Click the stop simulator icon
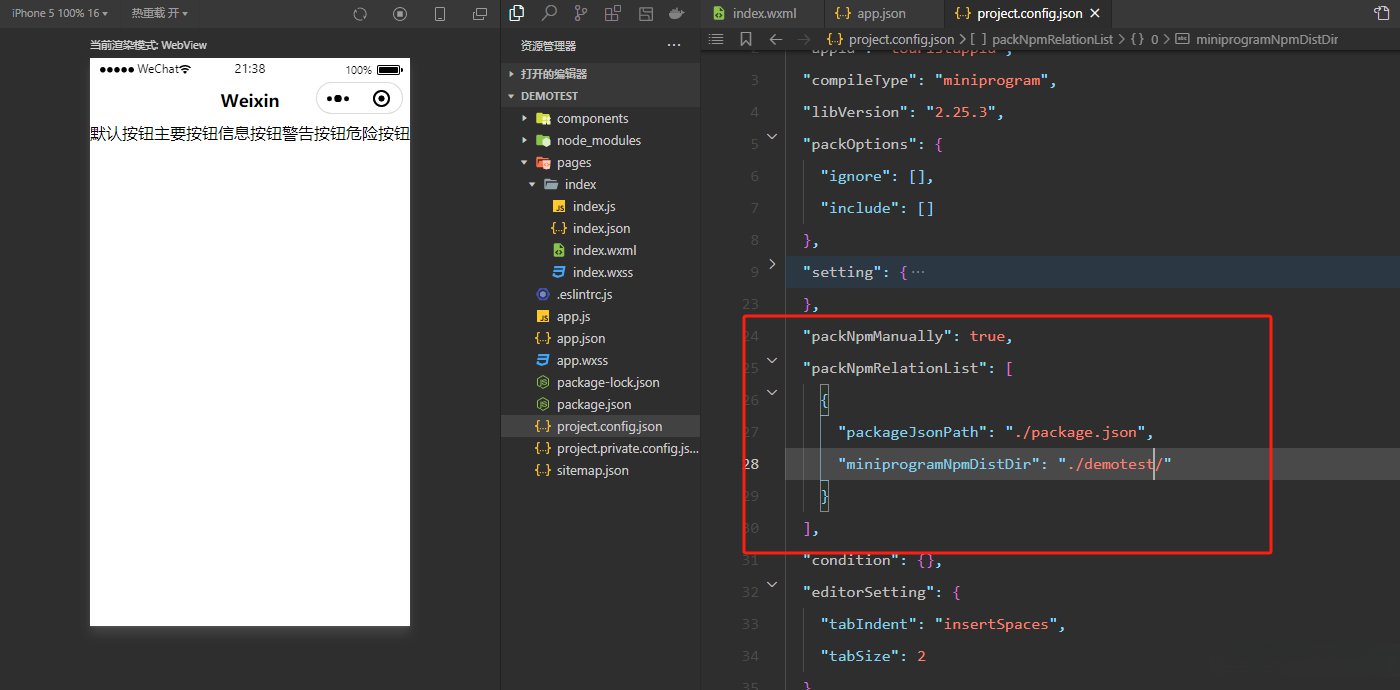1400x690 pixels. point(400,14)
